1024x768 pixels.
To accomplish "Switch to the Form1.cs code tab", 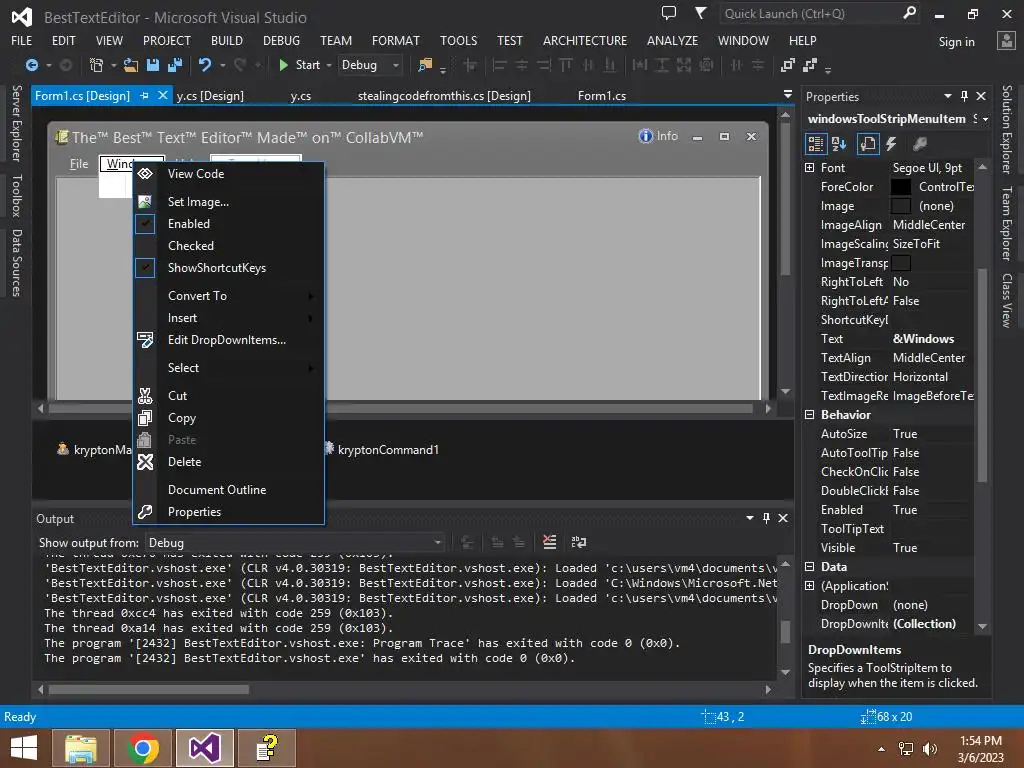I will tap(601, 96).
